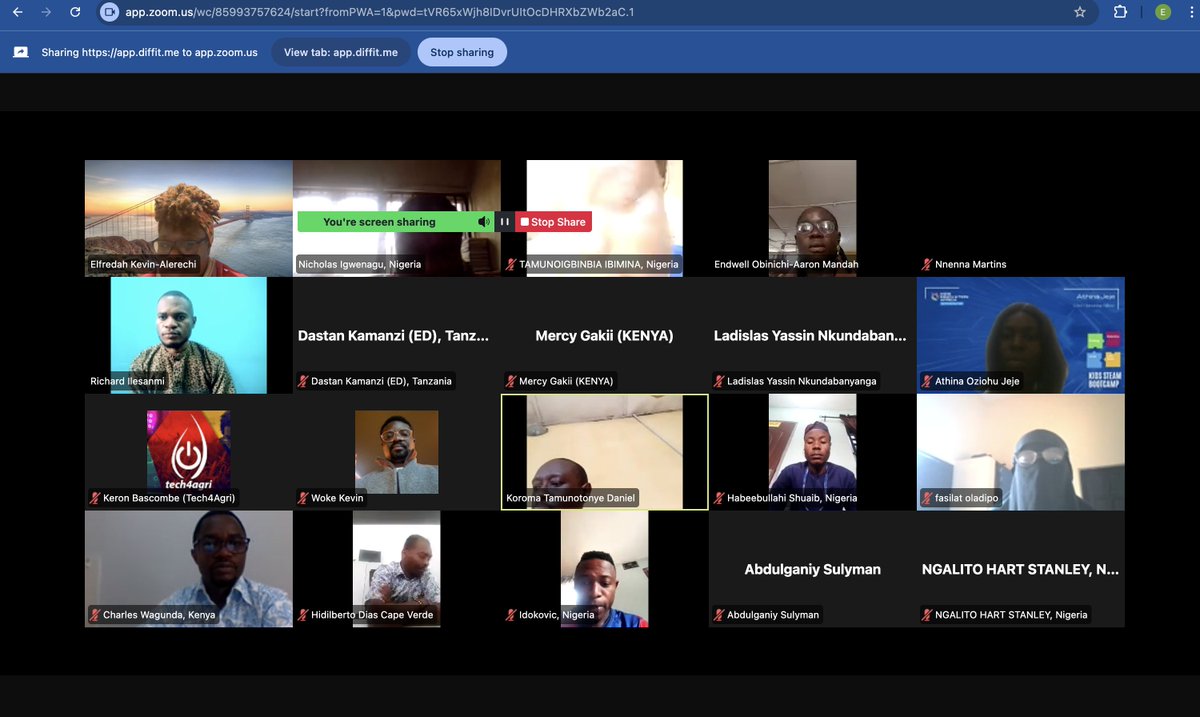Click large Ladislas Yassin Nkundaban... tile name

click(810, 336)
